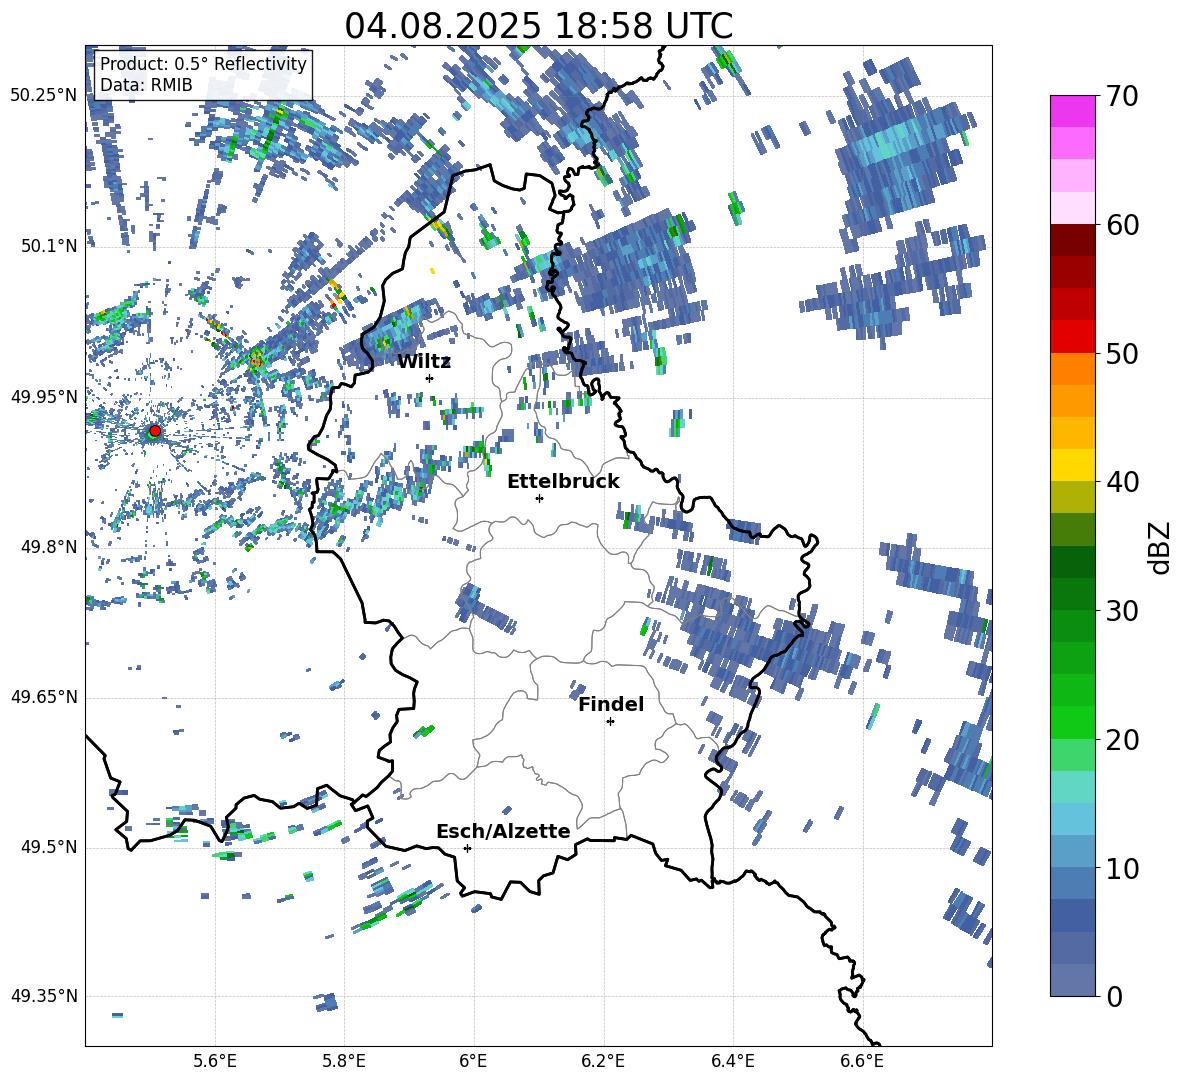Click the 60 colorbar tick label
The image size is (1184, 1081).
click(1122, 225)
